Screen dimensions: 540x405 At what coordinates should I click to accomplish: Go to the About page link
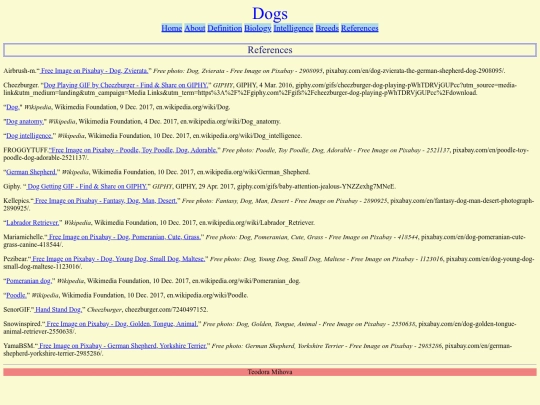195,28
